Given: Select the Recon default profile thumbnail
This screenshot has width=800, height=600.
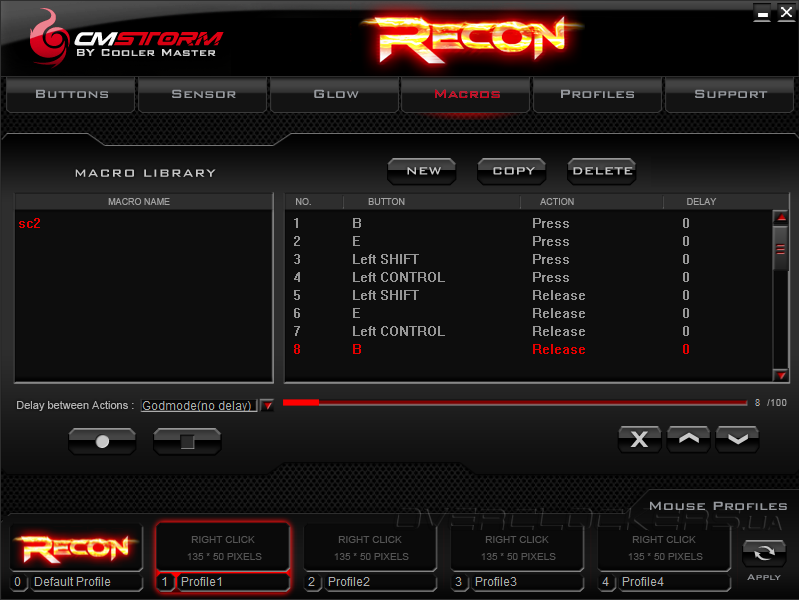Looking at the screenshot, I should [x=76, y=547].
